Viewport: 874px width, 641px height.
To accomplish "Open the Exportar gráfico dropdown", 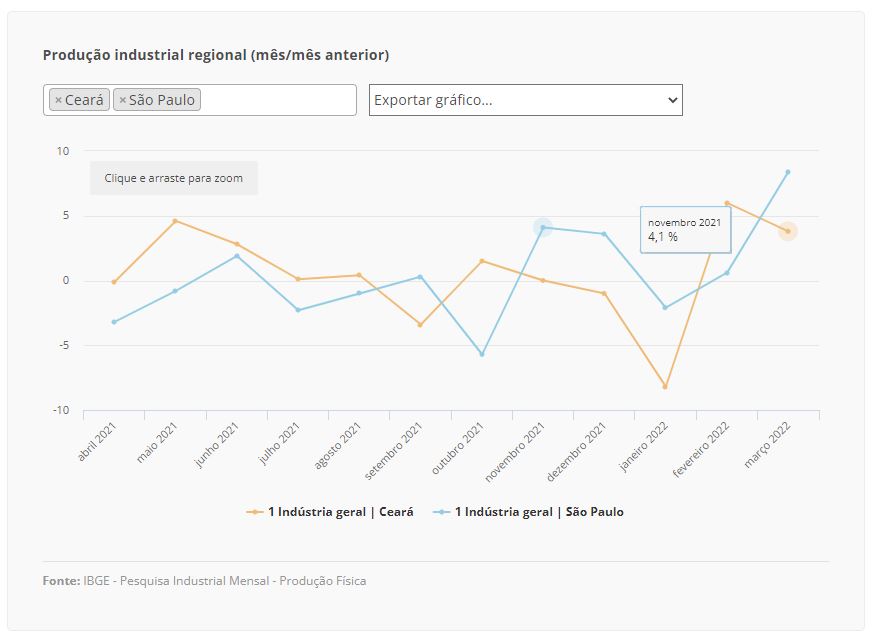I will 526,100.
